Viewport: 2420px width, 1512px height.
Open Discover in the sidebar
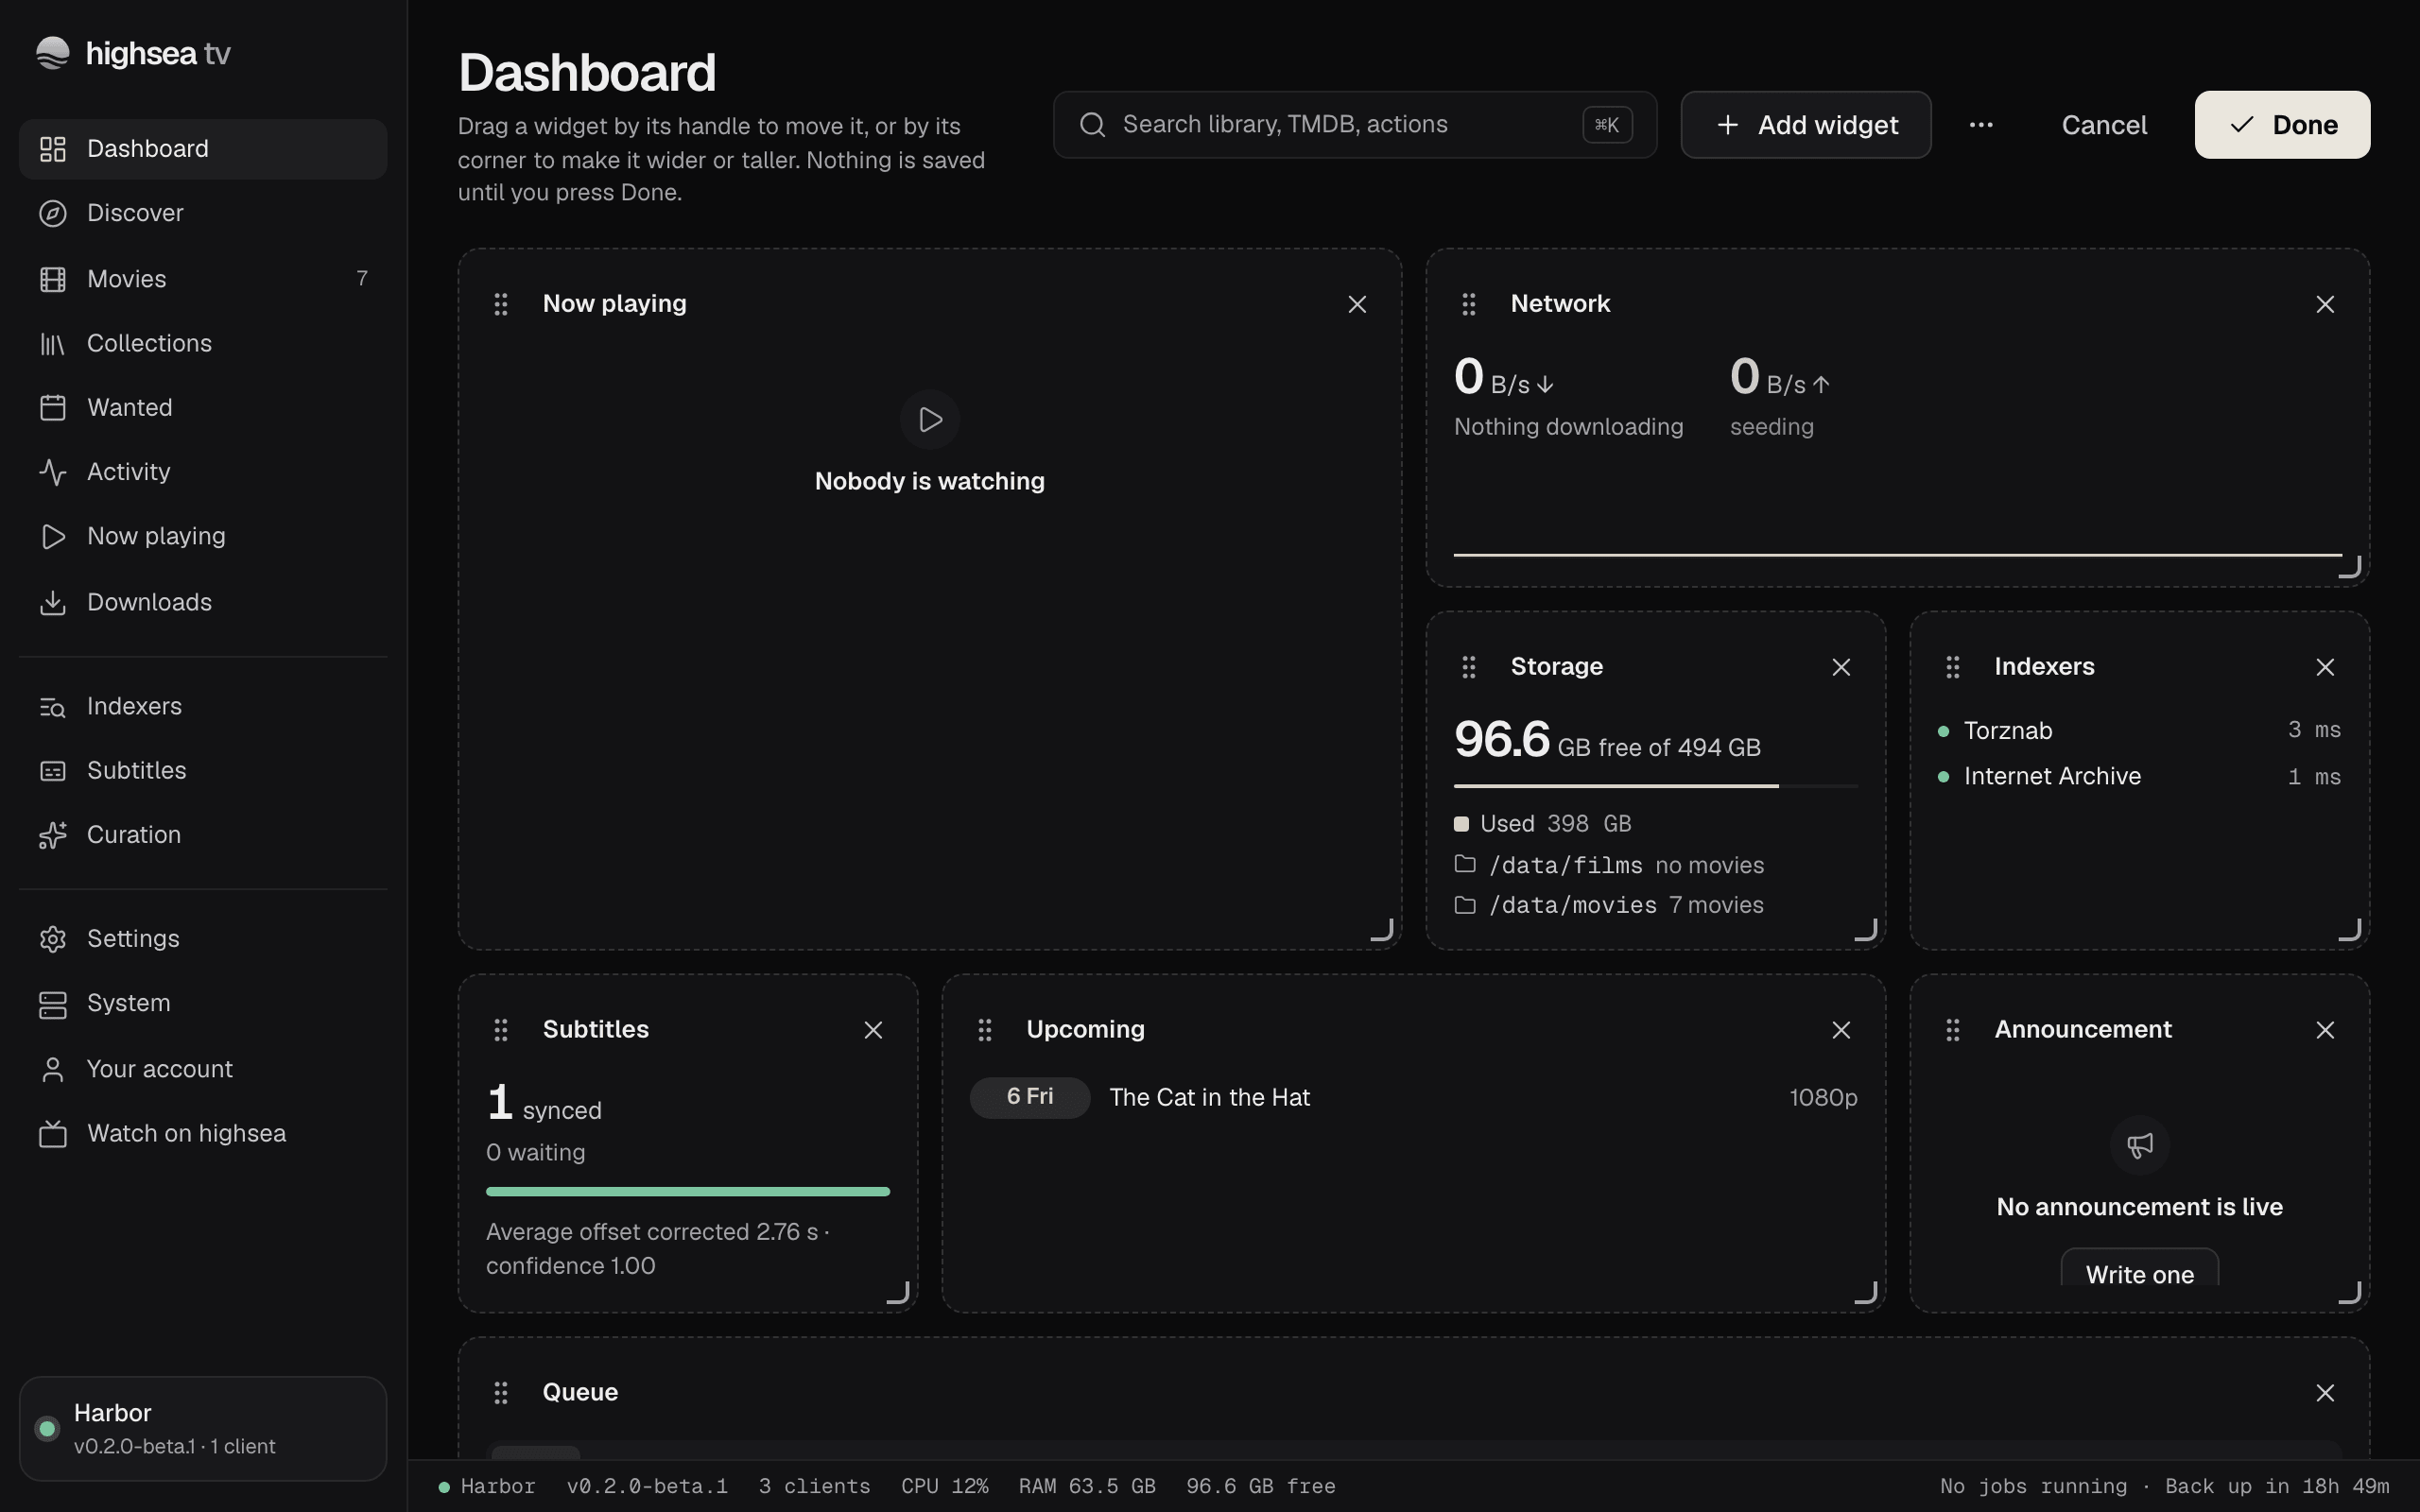click(203, 213)
